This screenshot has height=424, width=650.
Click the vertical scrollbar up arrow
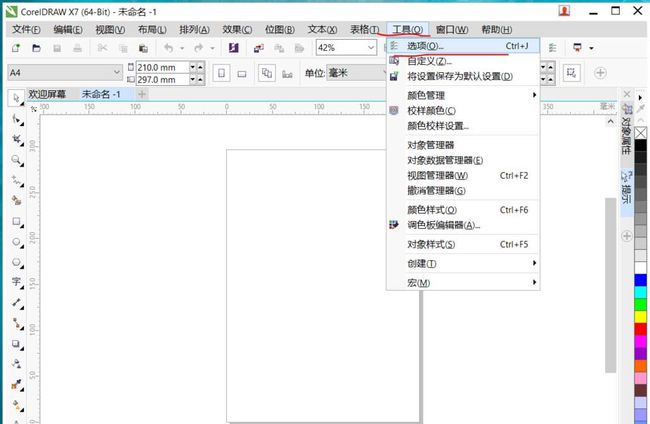click(610, 121)
